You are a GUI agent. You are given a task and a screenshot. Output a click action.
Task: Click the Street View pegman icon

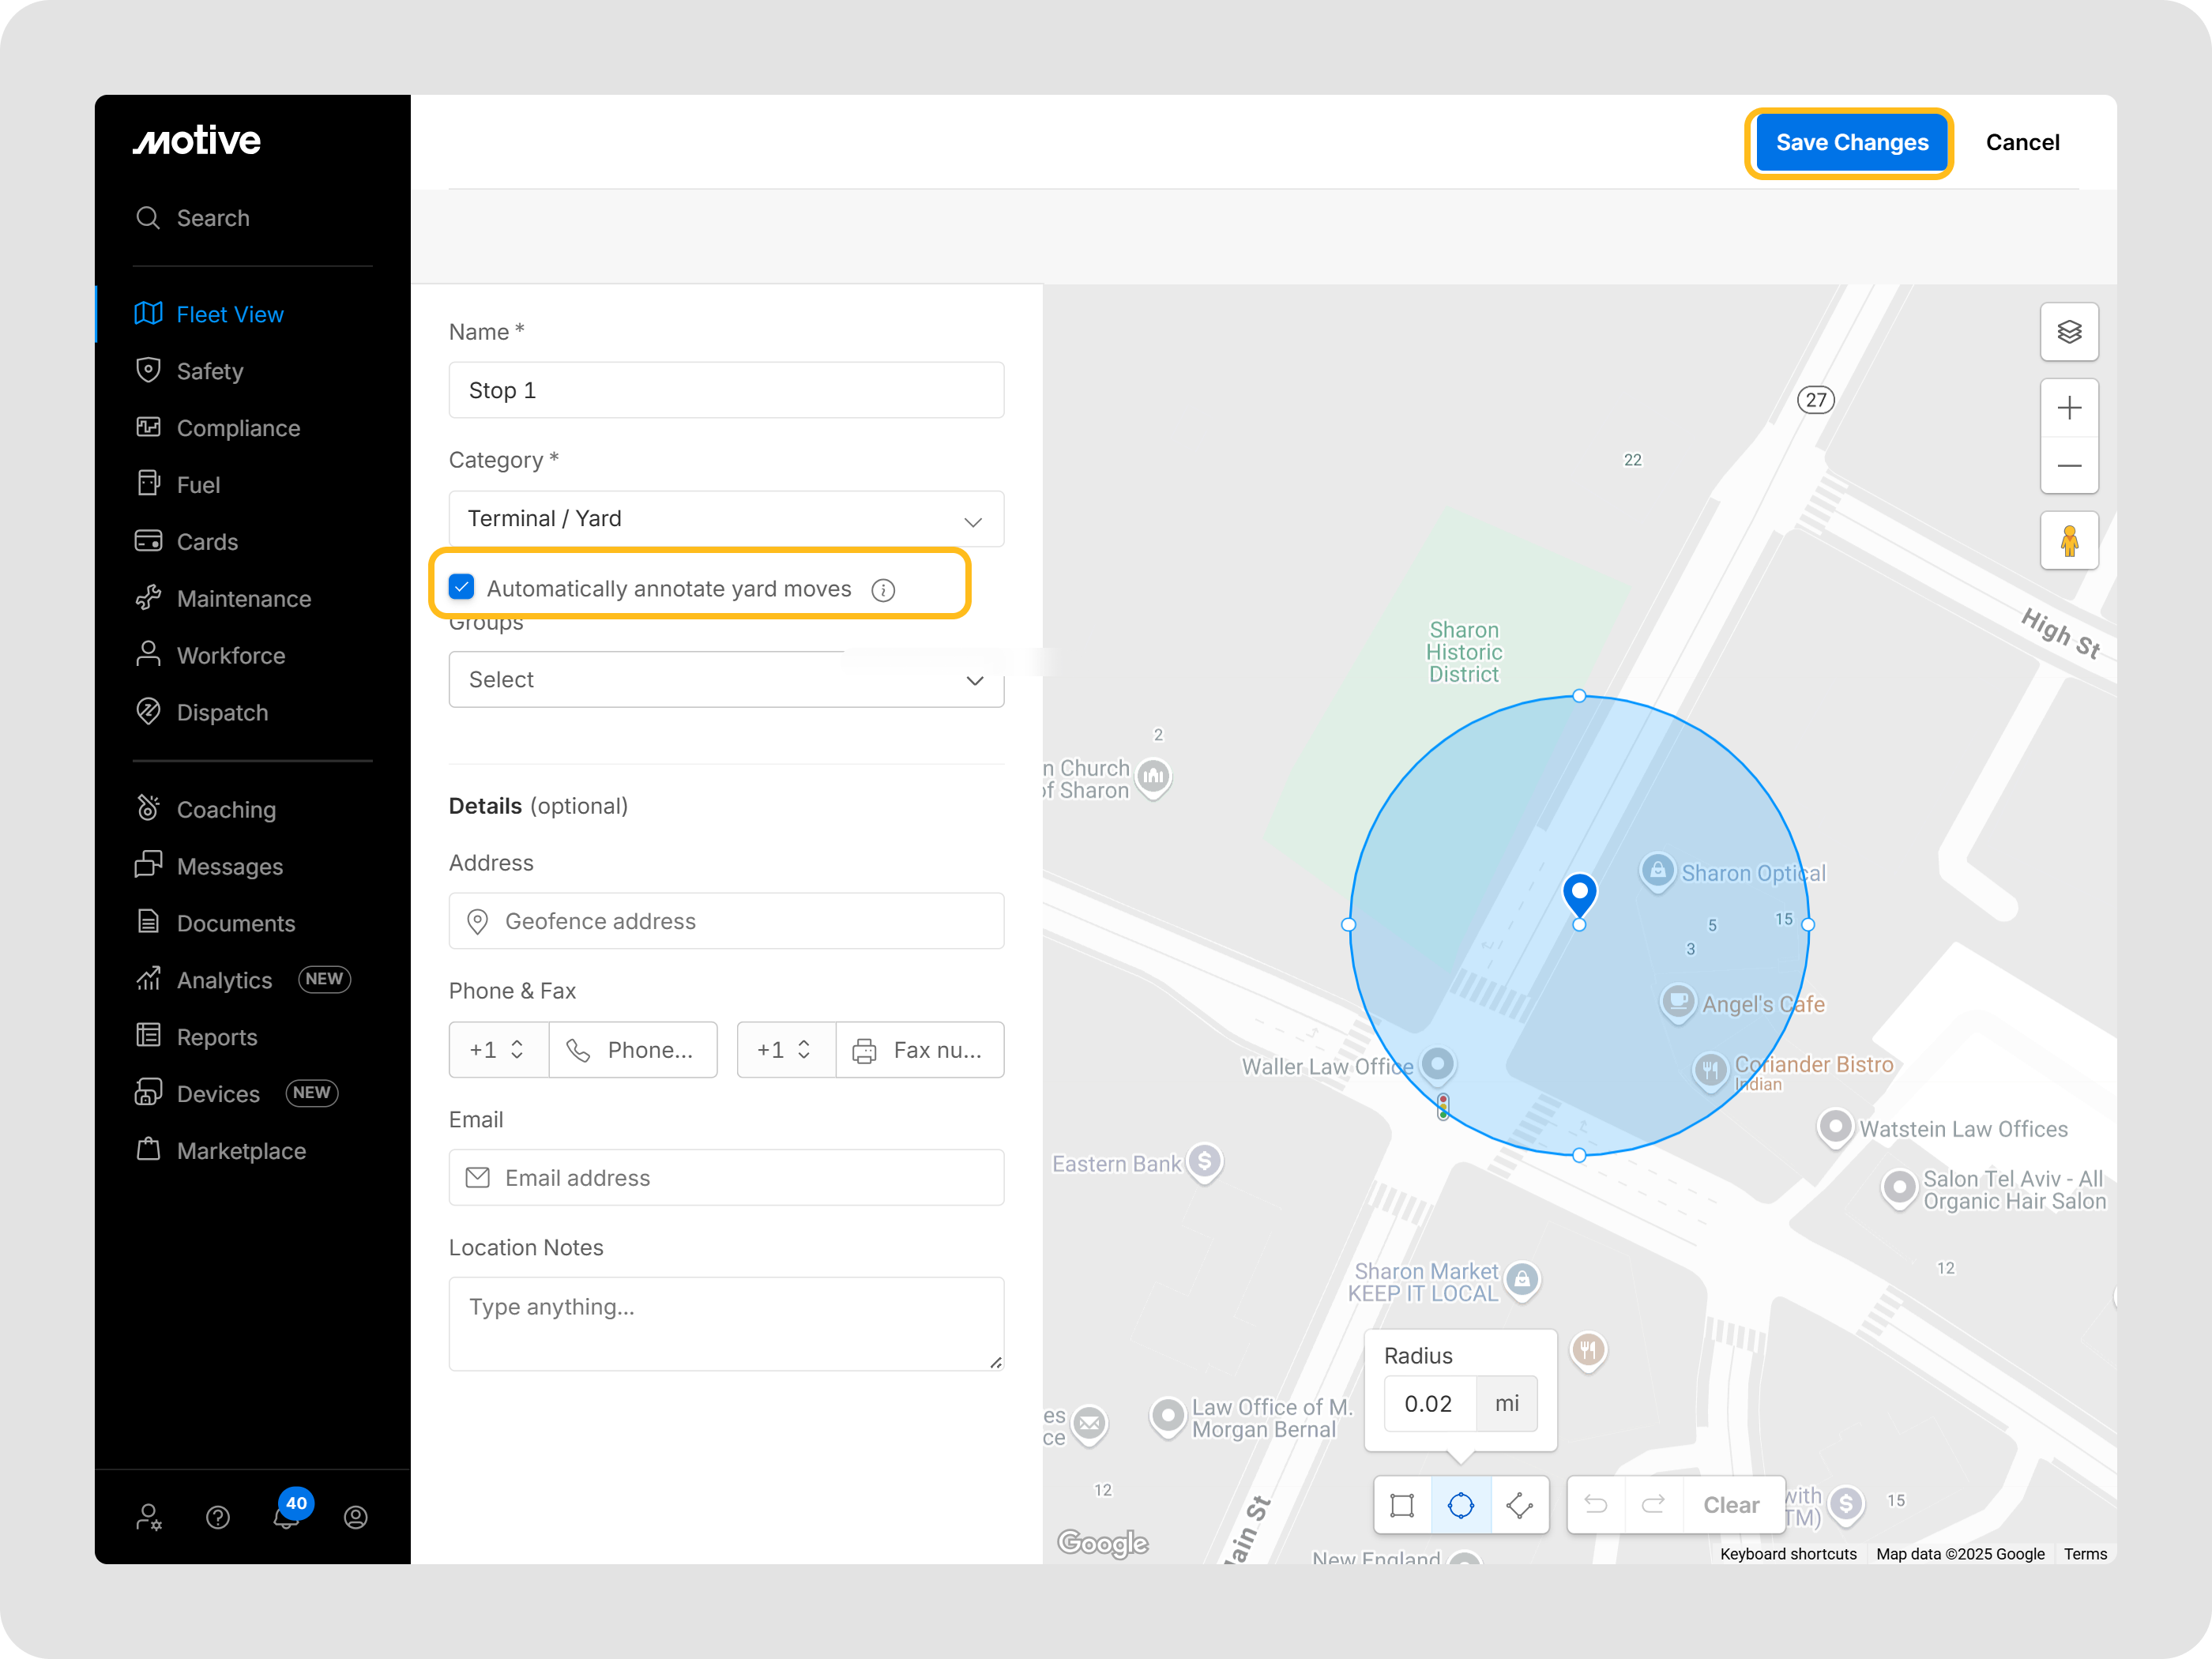(x=2069, y=541)
